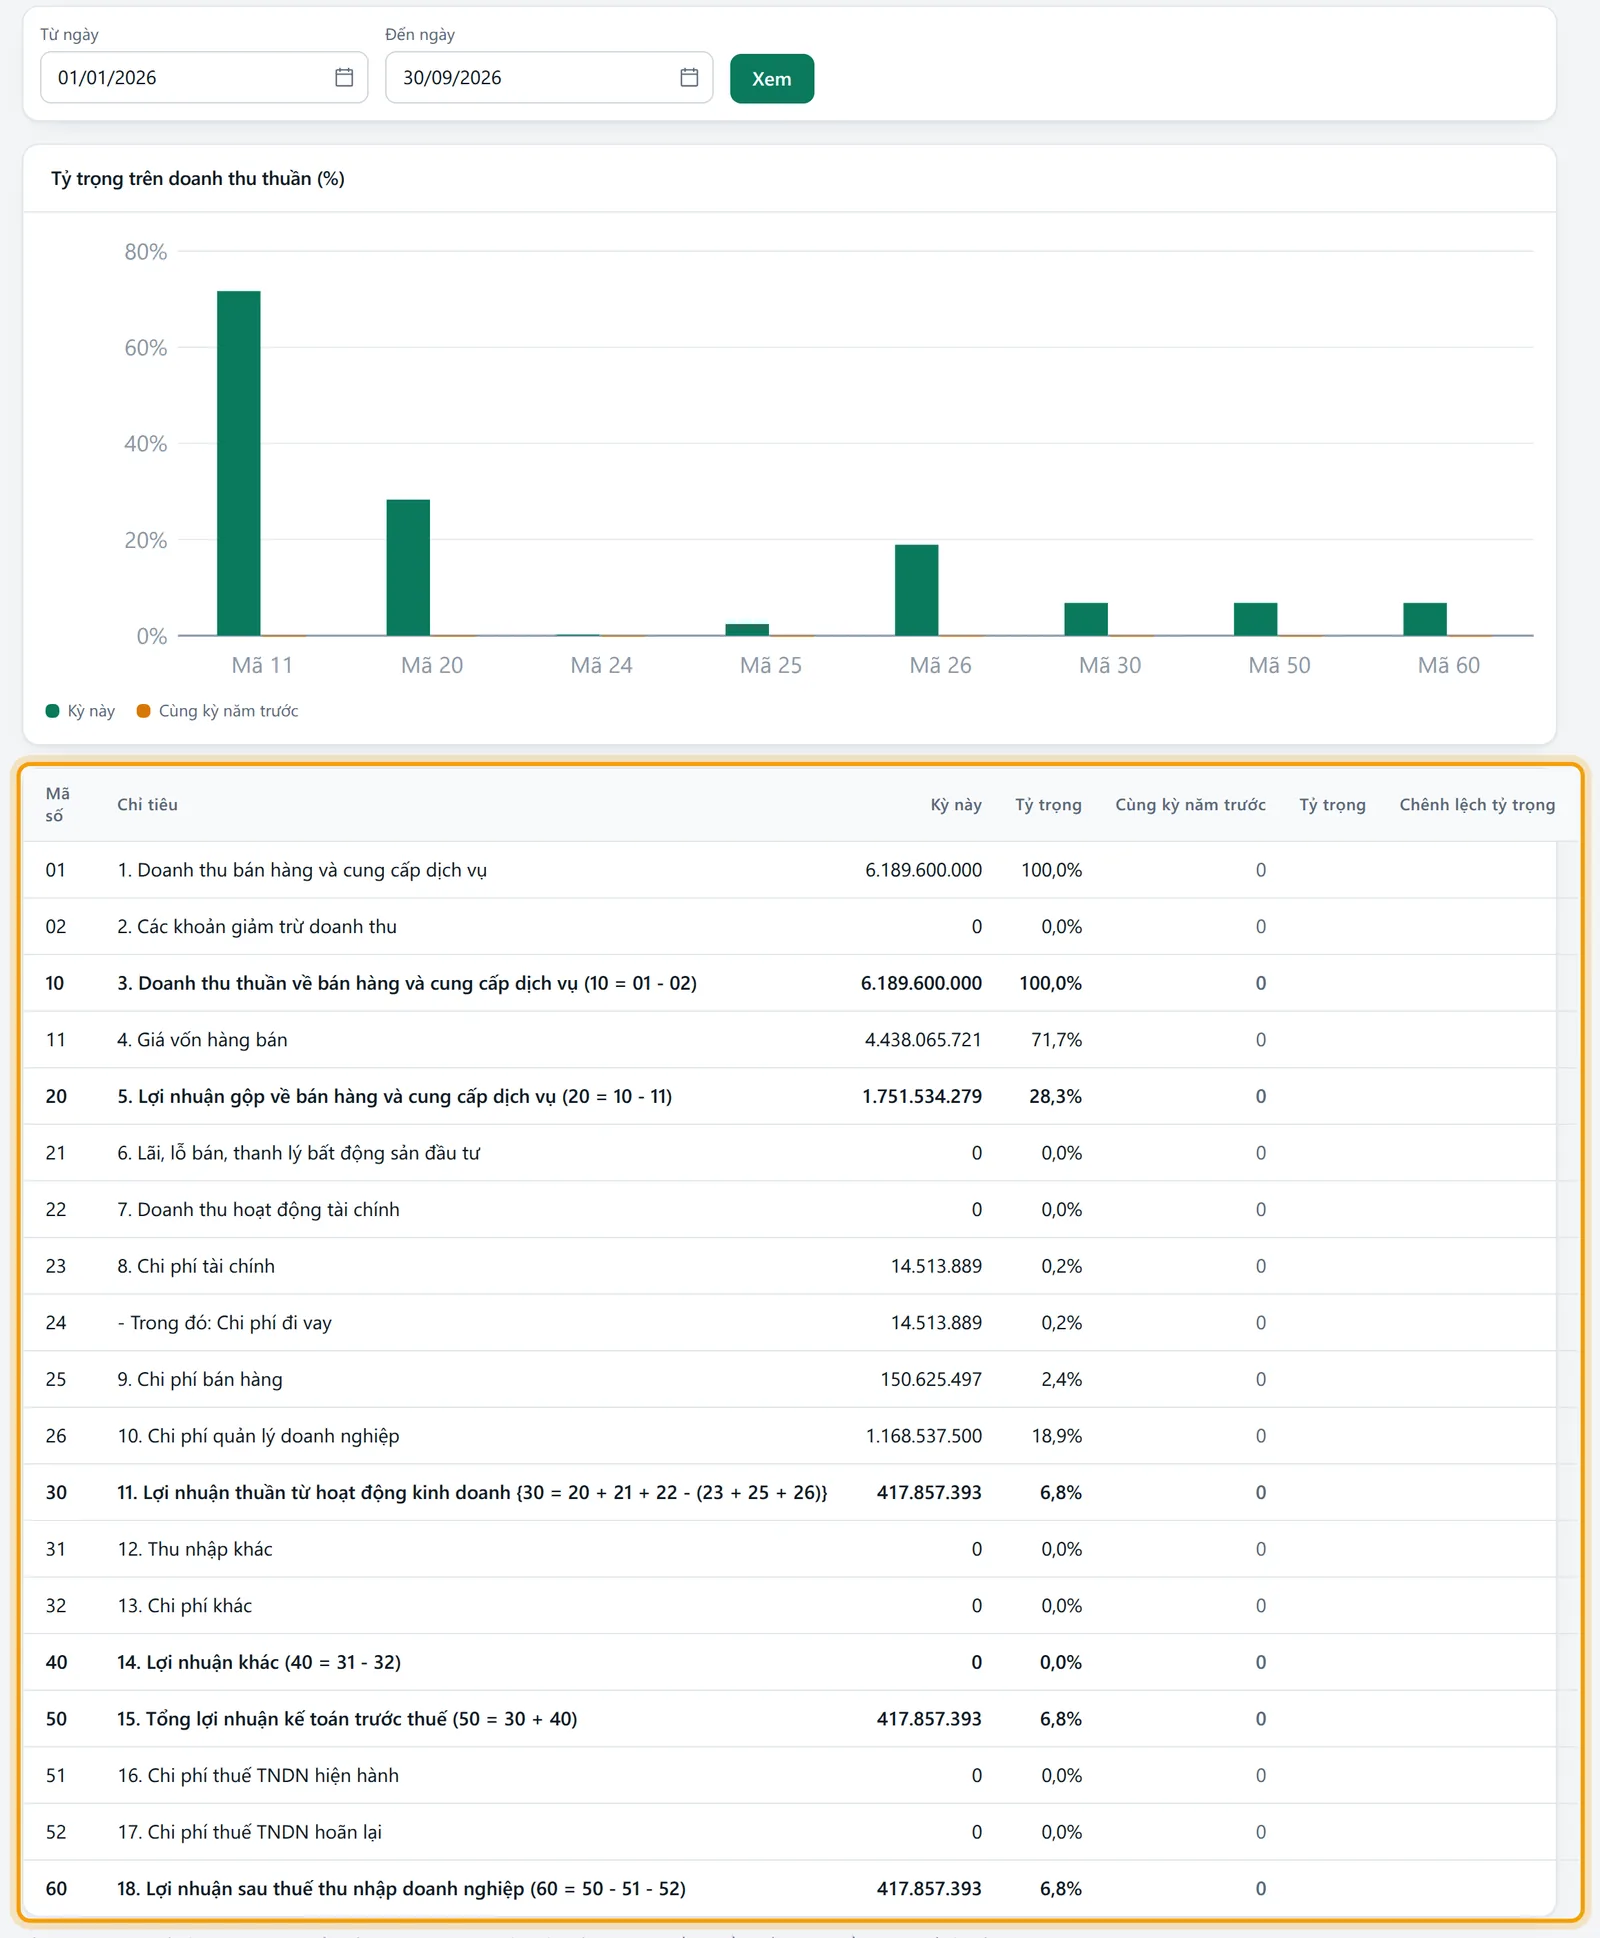This screenshot has width=1600, height=1938.
Task: Click the Đến ngày date input 30/09/2026
Action: coord(549,77)
